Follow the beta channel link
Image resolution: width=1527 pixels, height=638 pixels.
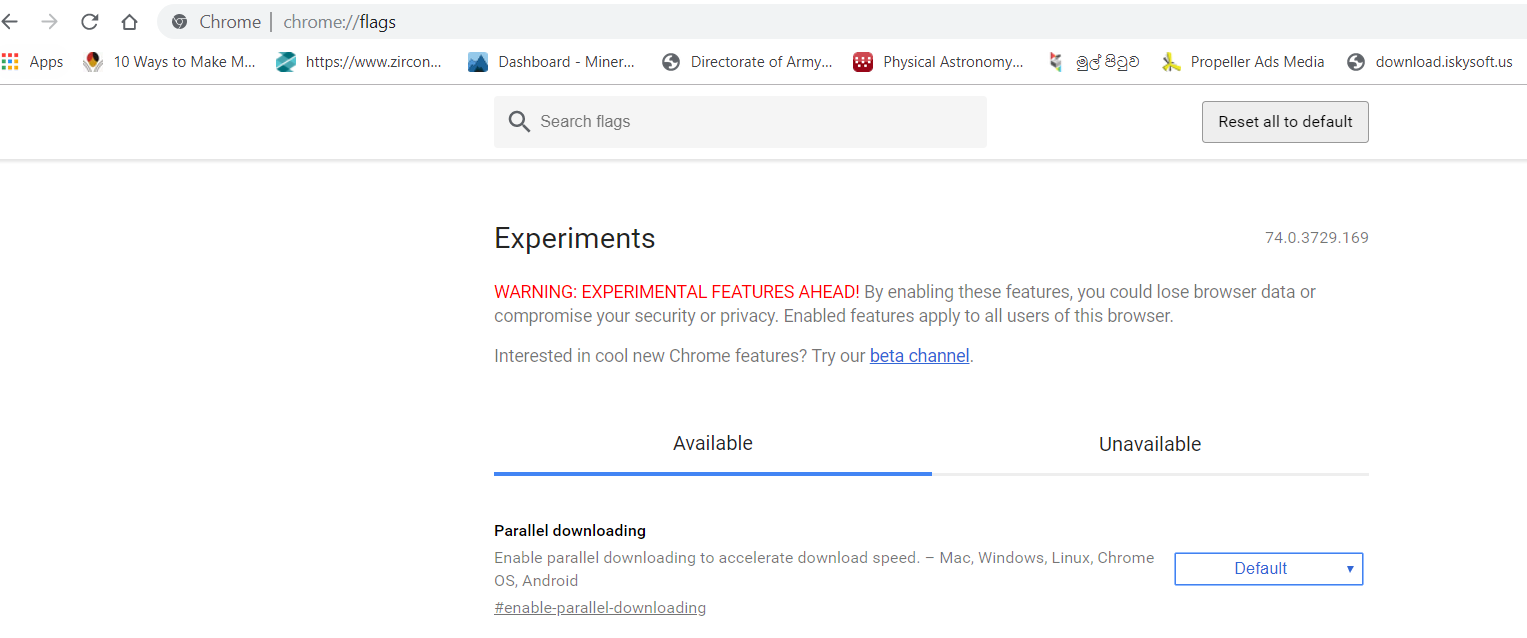(919, 356)
